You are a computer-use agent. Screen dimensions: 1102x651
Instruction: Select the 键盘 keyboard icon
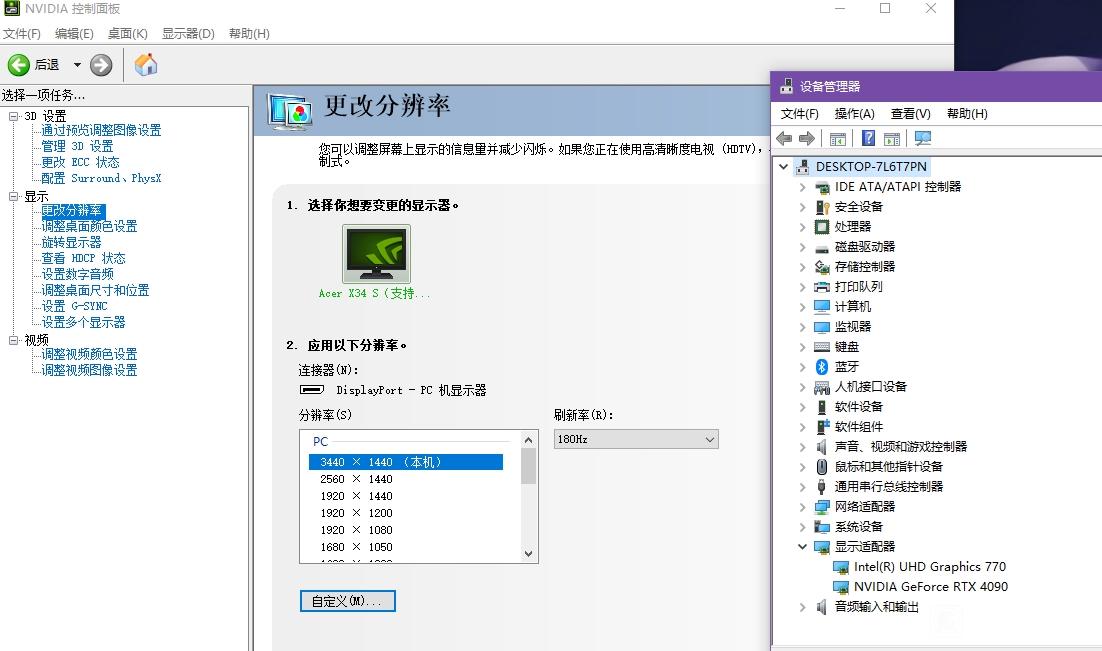pos(822,347)
